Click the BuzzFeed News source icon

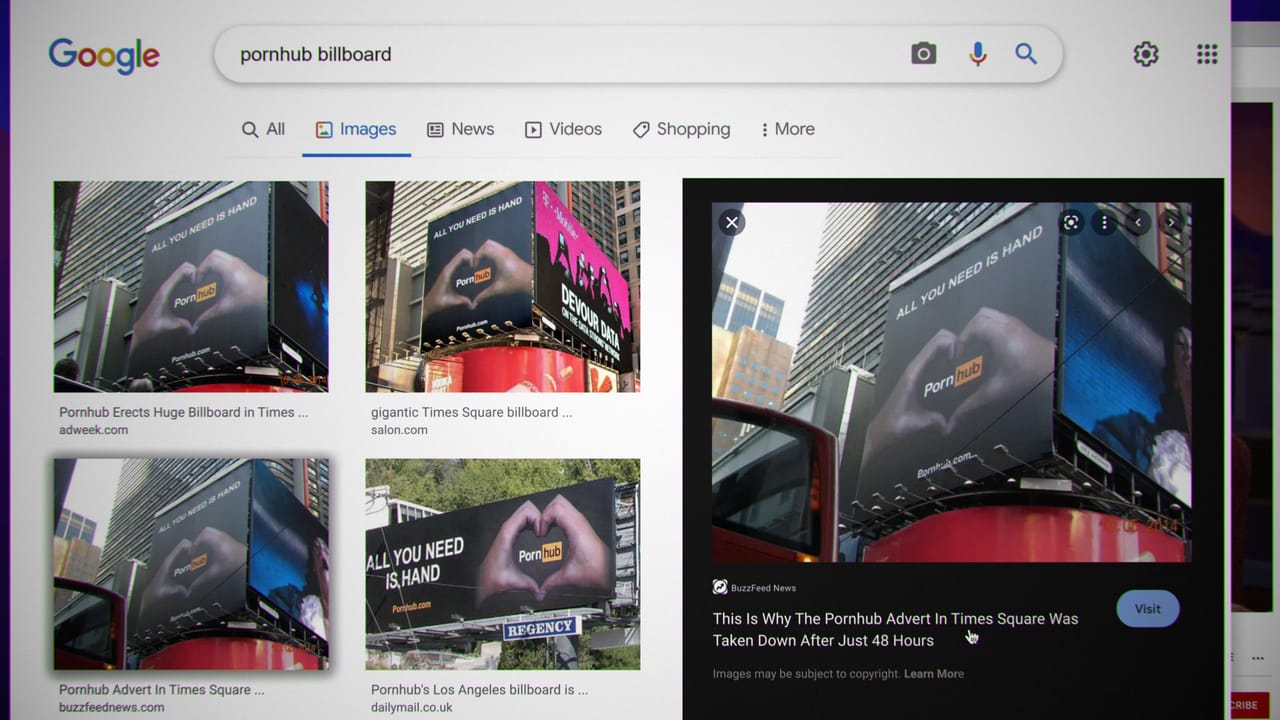click(x=720, y=587)
